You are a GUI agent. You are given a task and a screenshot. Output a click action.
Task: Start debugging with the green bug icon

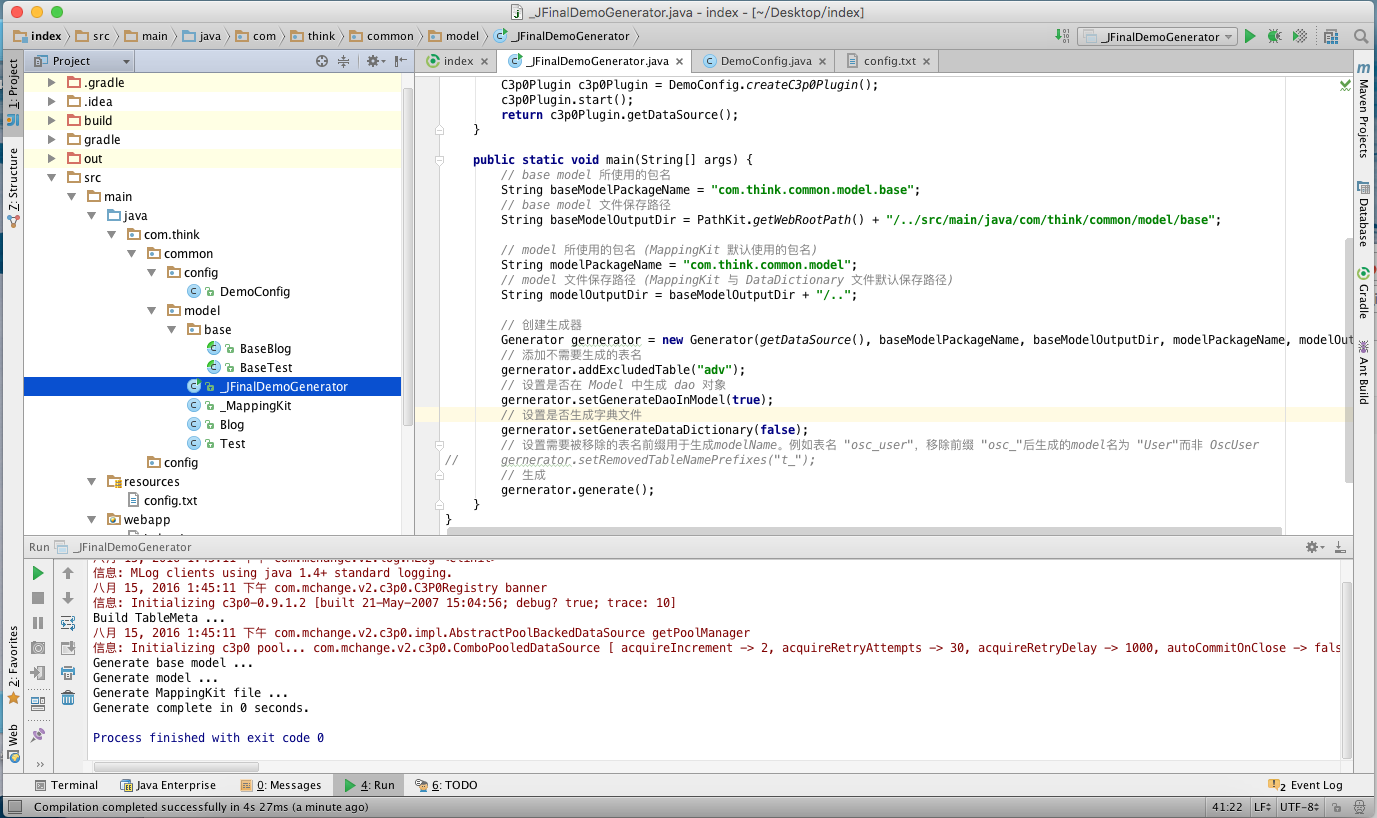(x=1274, y=36)
